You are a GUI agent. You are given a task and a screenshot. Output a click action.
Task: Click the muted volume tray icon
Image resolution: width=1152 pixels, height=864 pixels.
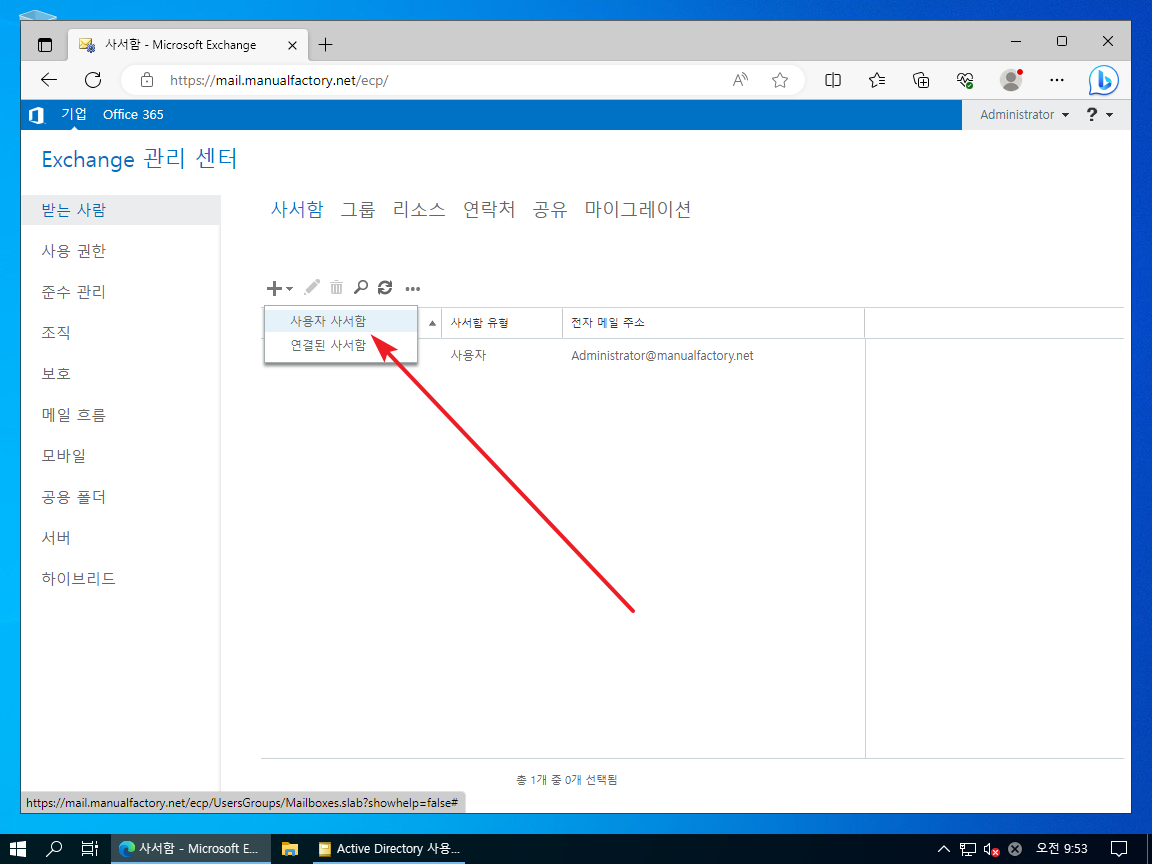click(991, 849)
